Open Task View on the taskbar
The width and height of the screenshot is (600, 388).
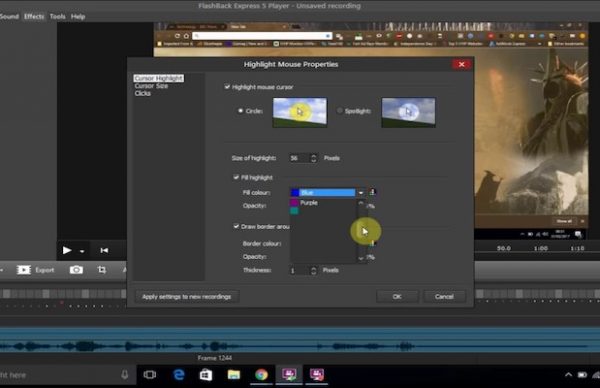click(150, 375)
